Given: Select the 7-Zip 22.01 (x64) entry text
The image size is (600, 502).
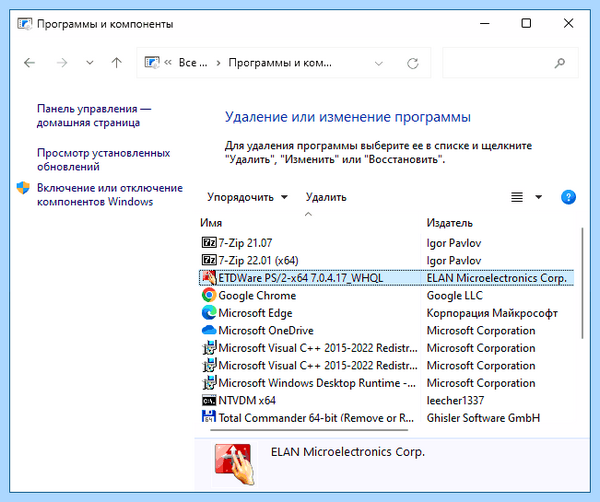Looking at the screenshot, I should [x=258, y=261].
